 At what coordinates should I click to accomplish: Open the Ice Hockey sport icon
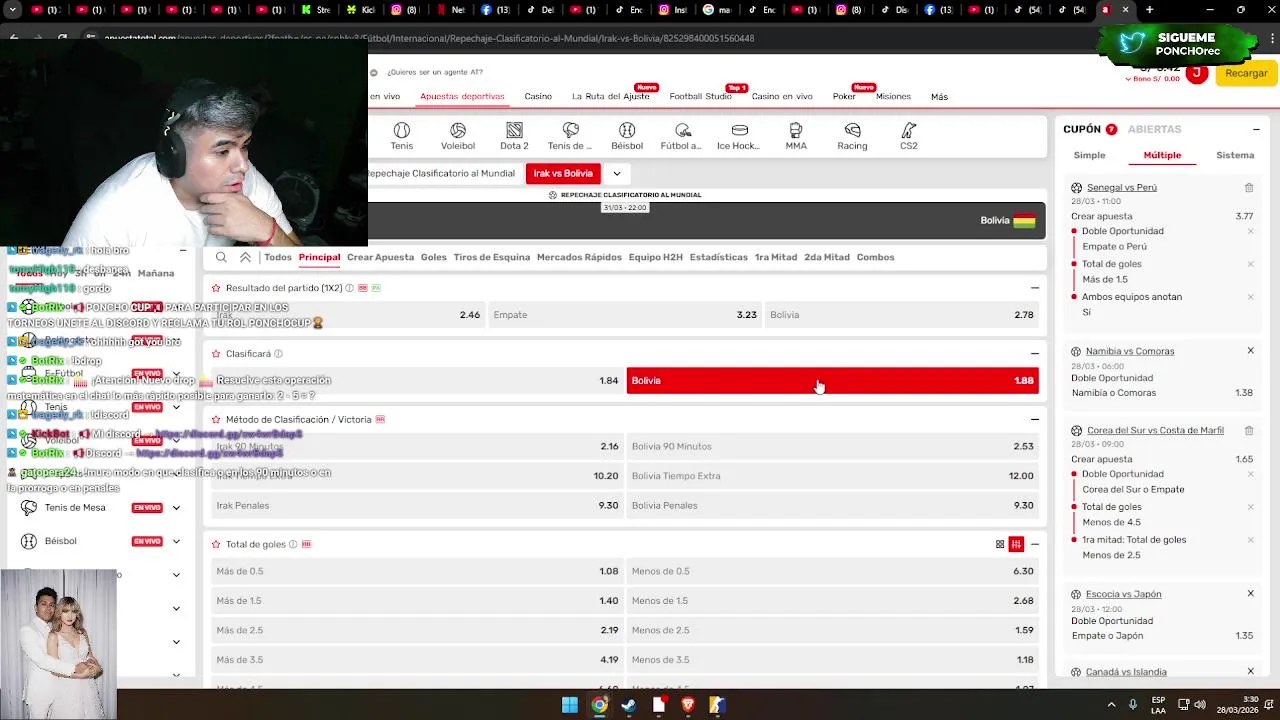point(739,136)
